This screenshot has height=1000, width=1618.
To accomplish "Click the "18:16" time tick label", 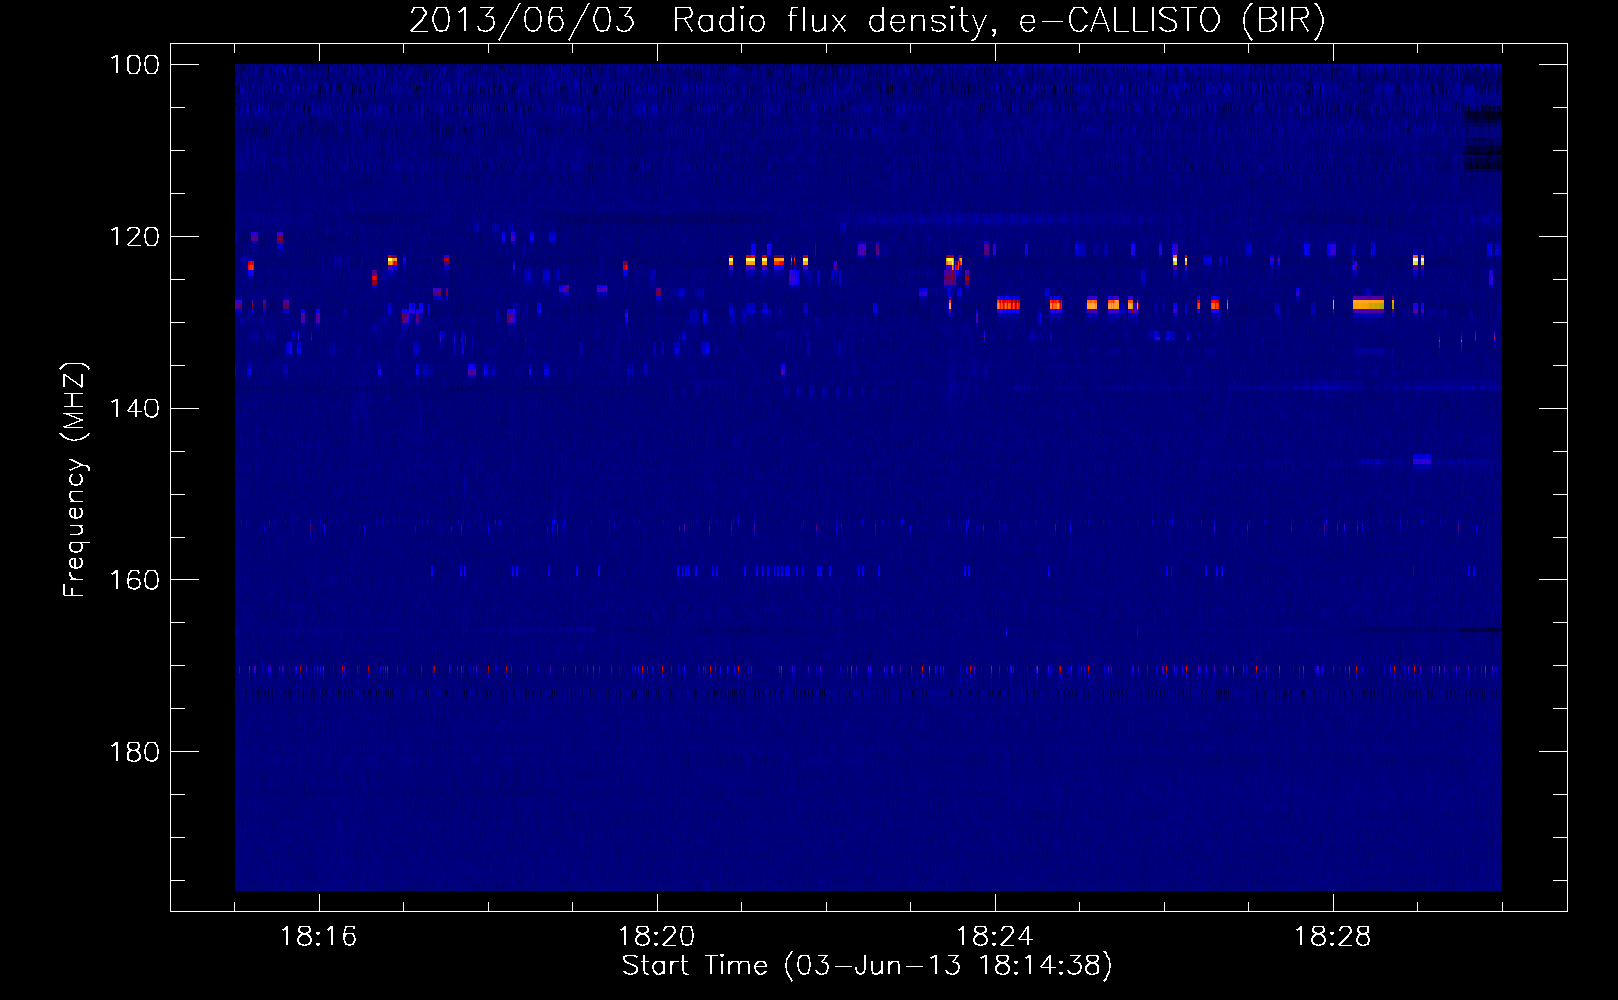I will [x=318, y=936].
